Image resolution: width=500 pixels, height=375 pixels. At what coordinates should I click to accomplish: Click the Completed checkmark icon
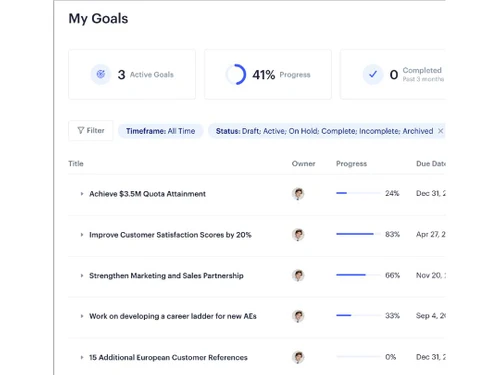(373, 74)
